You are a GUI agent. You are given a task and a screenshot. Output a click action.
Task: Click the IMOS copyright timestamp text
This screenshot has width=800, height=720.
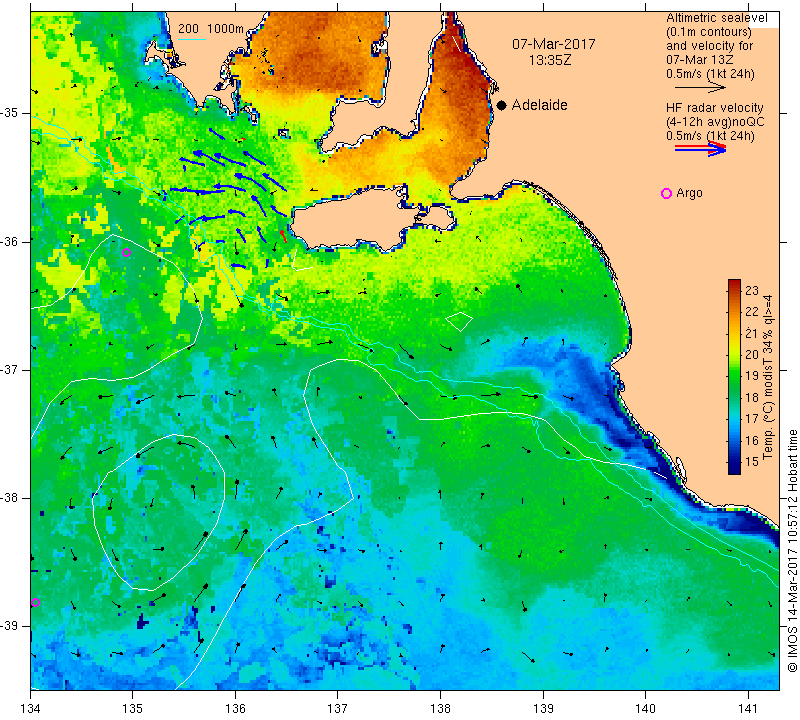[792, 550]
